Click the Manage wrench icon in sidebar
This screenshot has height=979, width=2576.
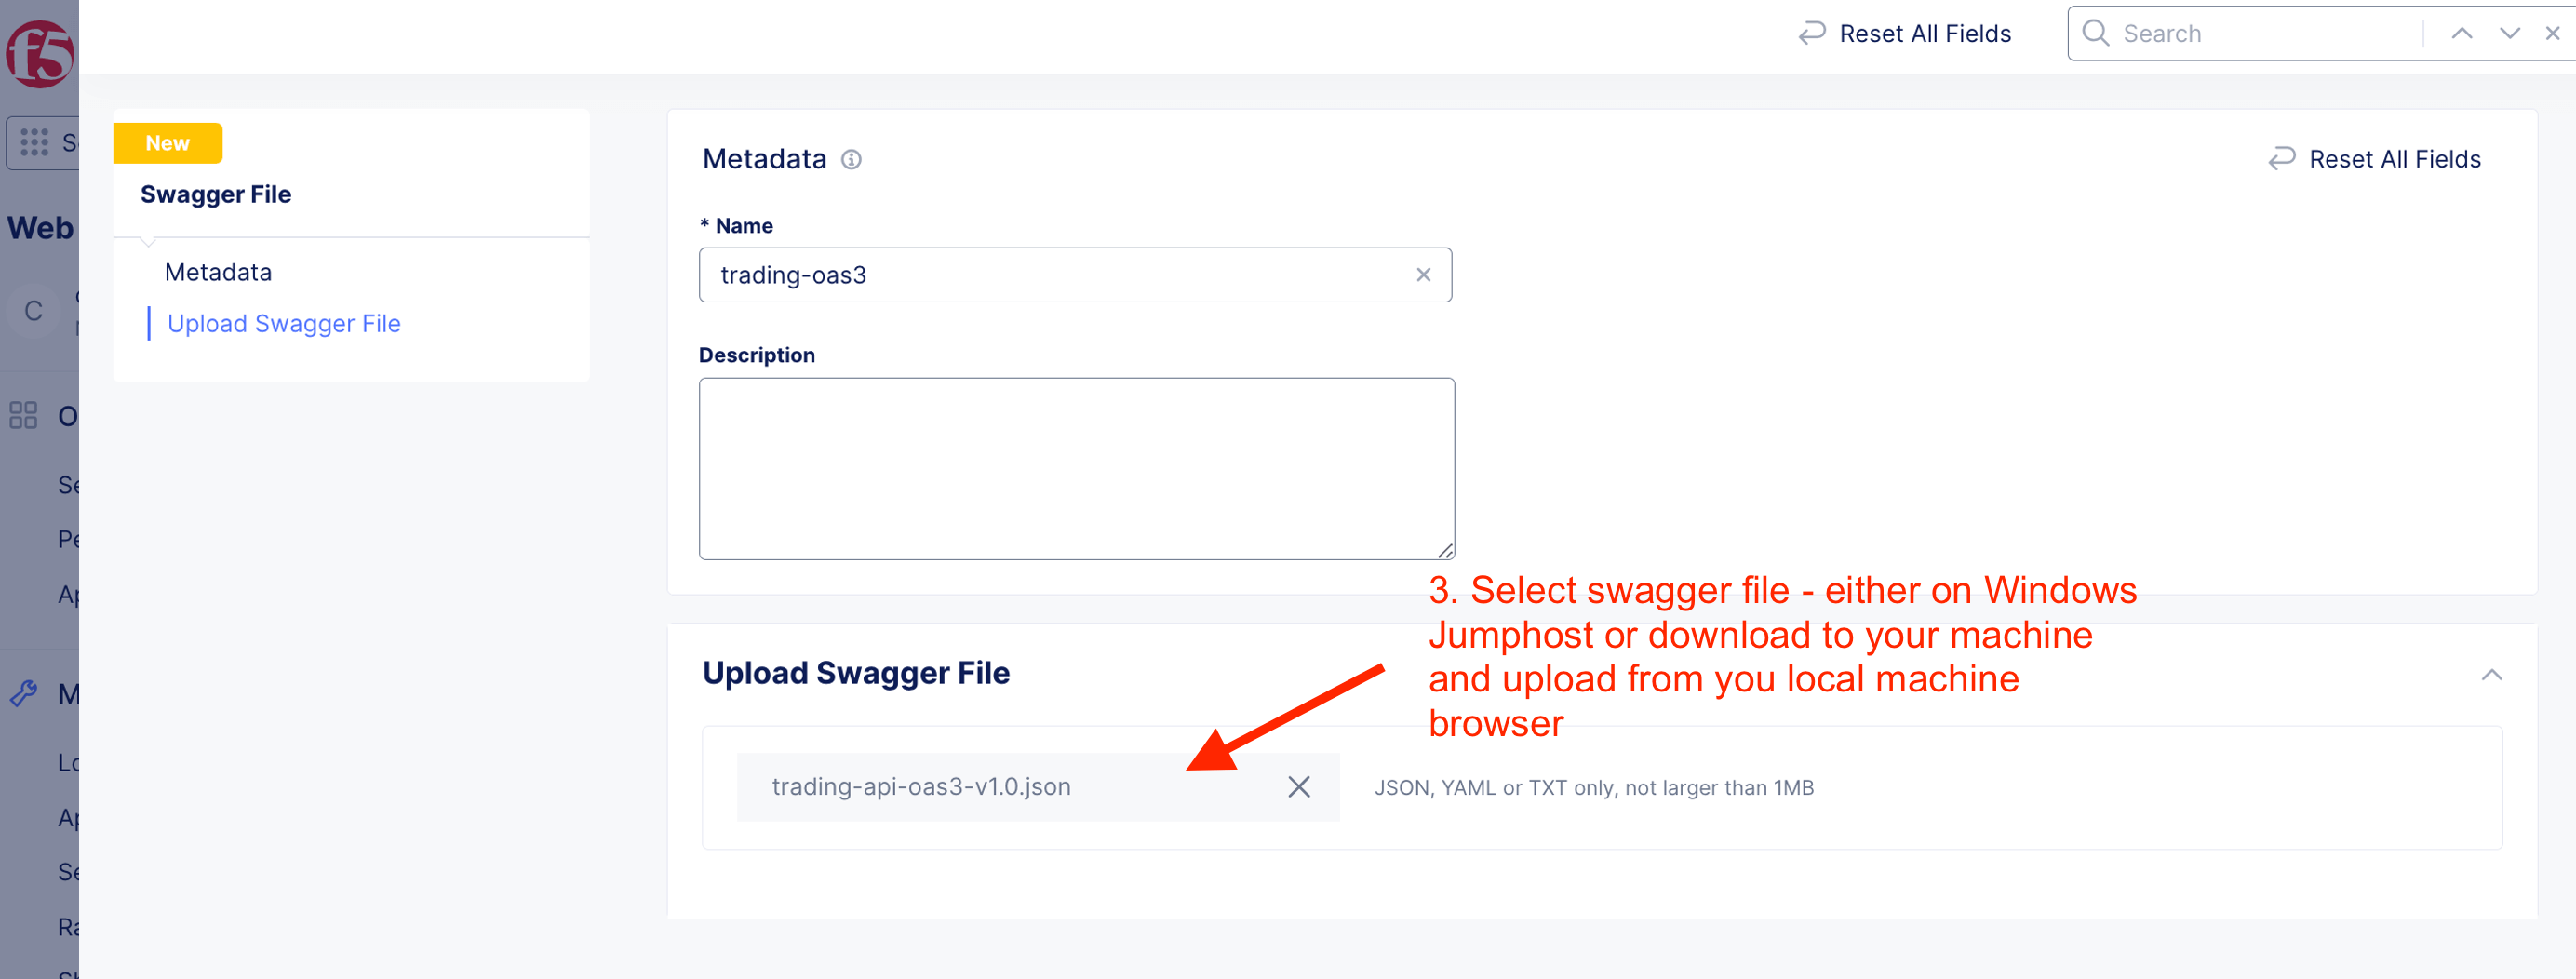pyautogui.click(x=23, y=693)
